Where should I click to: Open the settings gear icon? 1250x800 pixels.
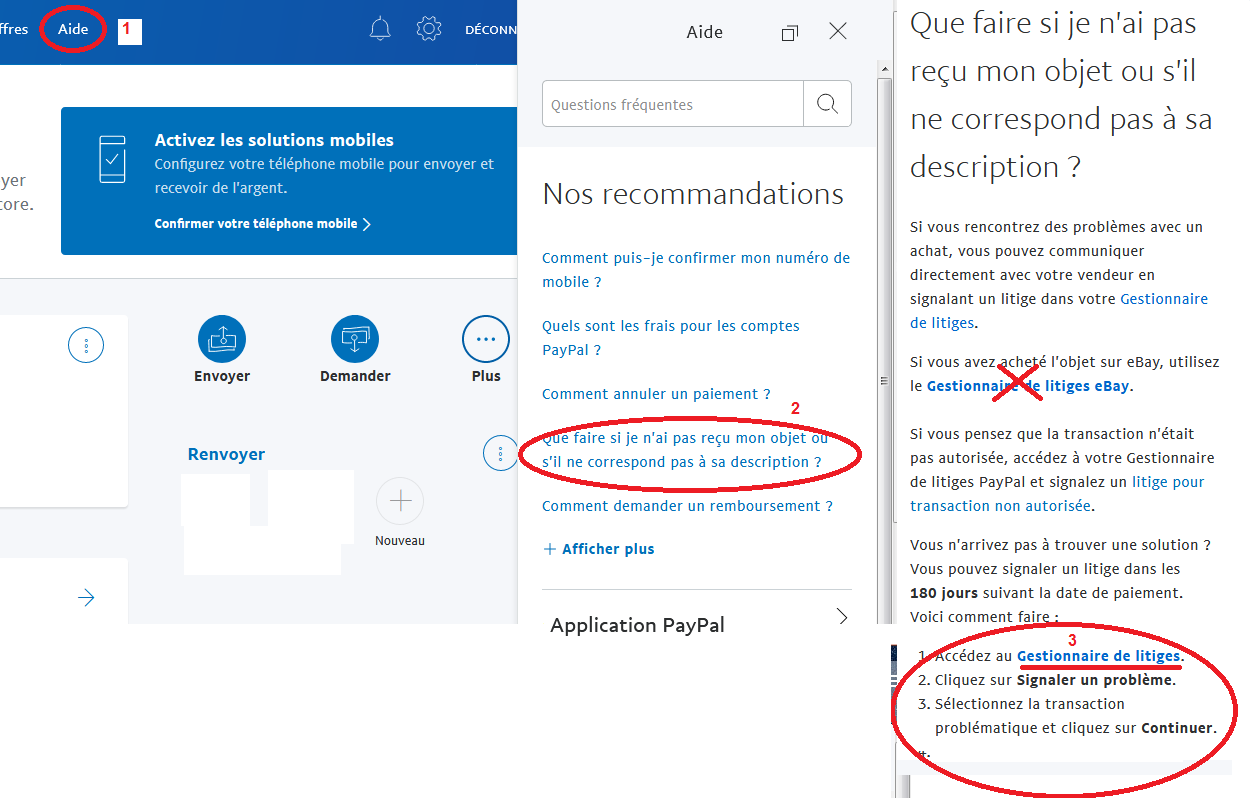pos(429,29)
